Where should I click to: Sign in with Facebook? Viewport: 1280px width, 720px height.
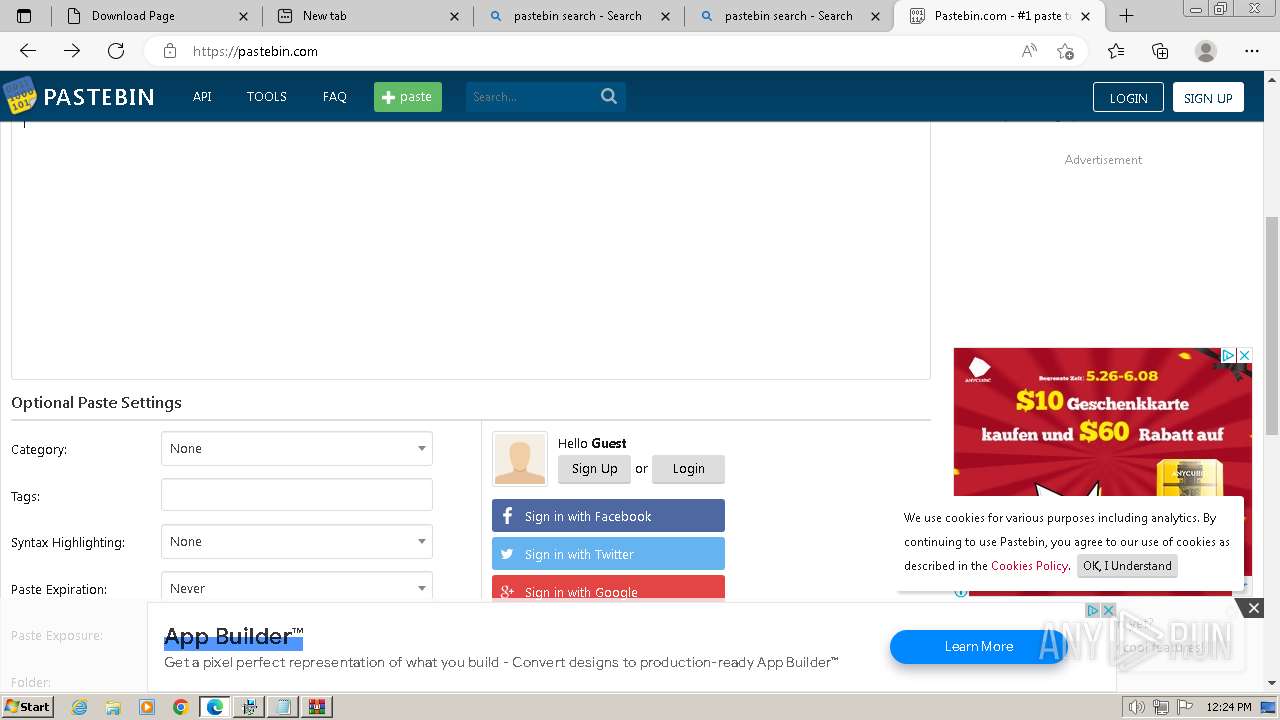click(608, 516)
